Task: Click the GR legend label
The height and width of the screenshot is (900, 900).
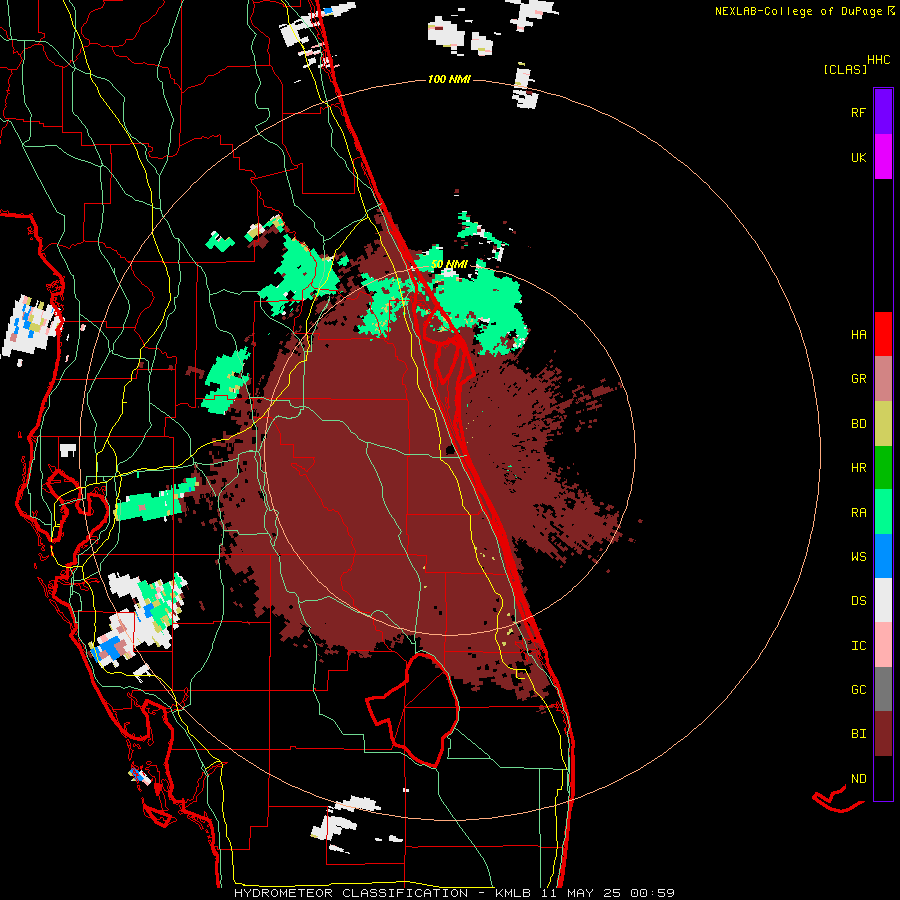Action: click(858, 379)
